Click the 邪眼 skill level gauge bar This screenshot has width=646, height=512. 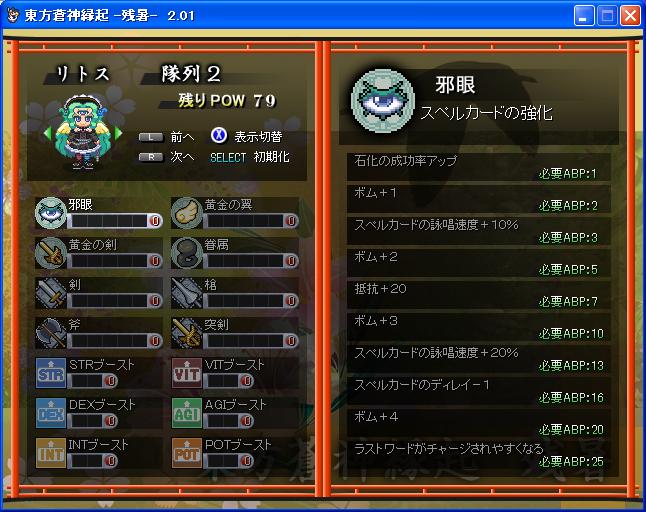(x=115, y=221)
